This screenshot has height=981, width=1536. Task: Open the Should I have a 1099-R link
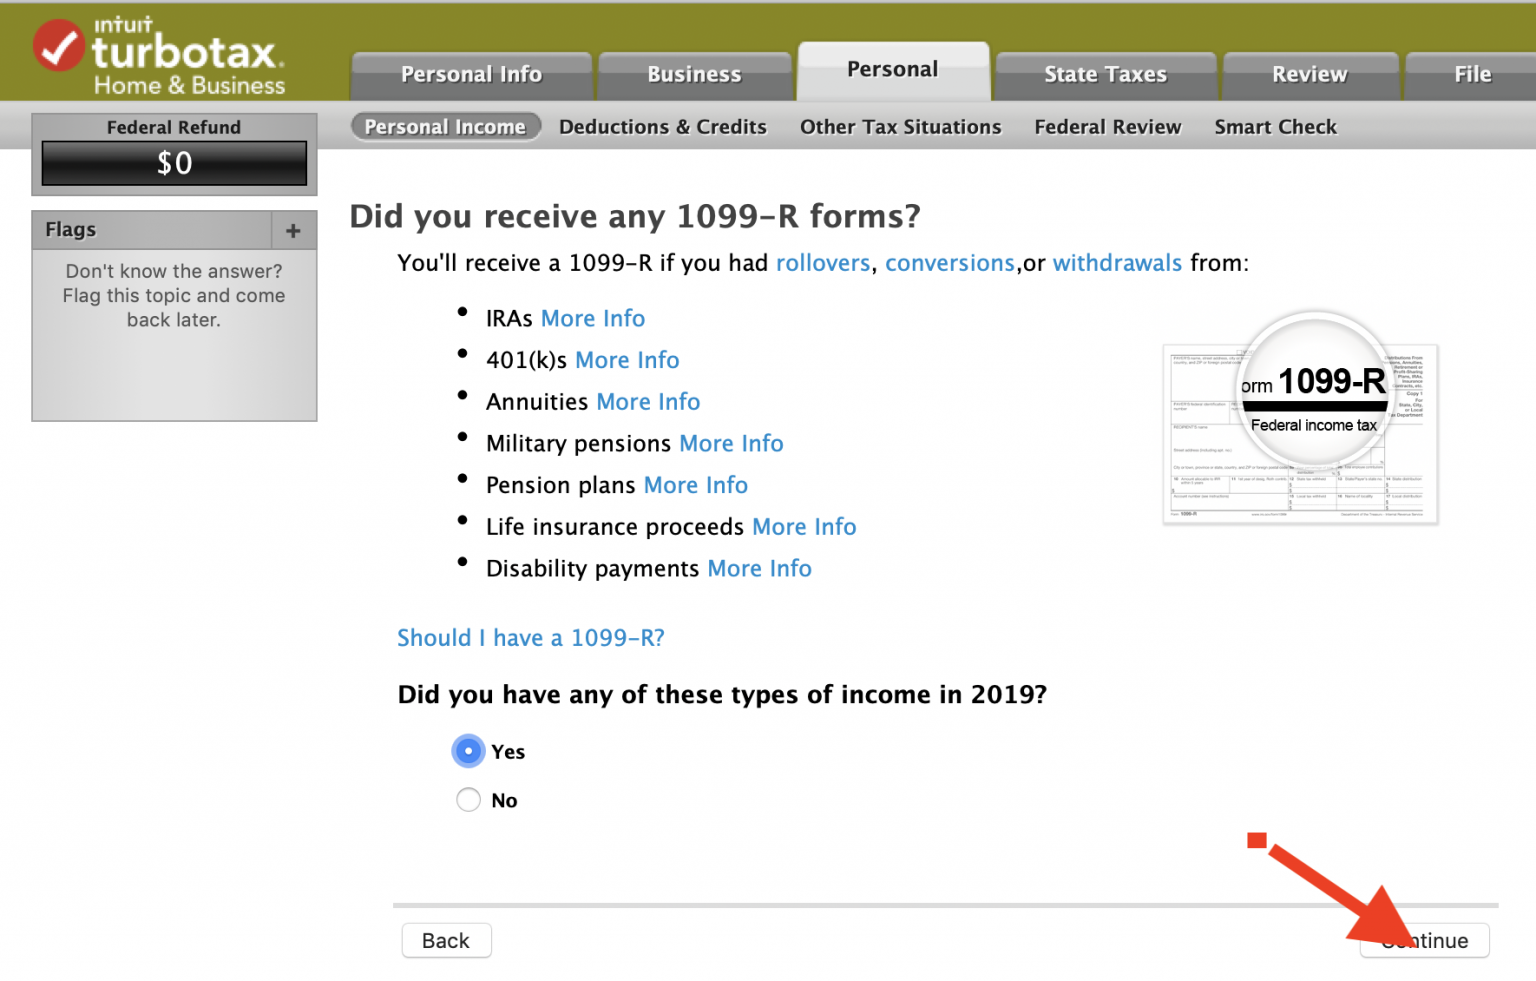530,638
